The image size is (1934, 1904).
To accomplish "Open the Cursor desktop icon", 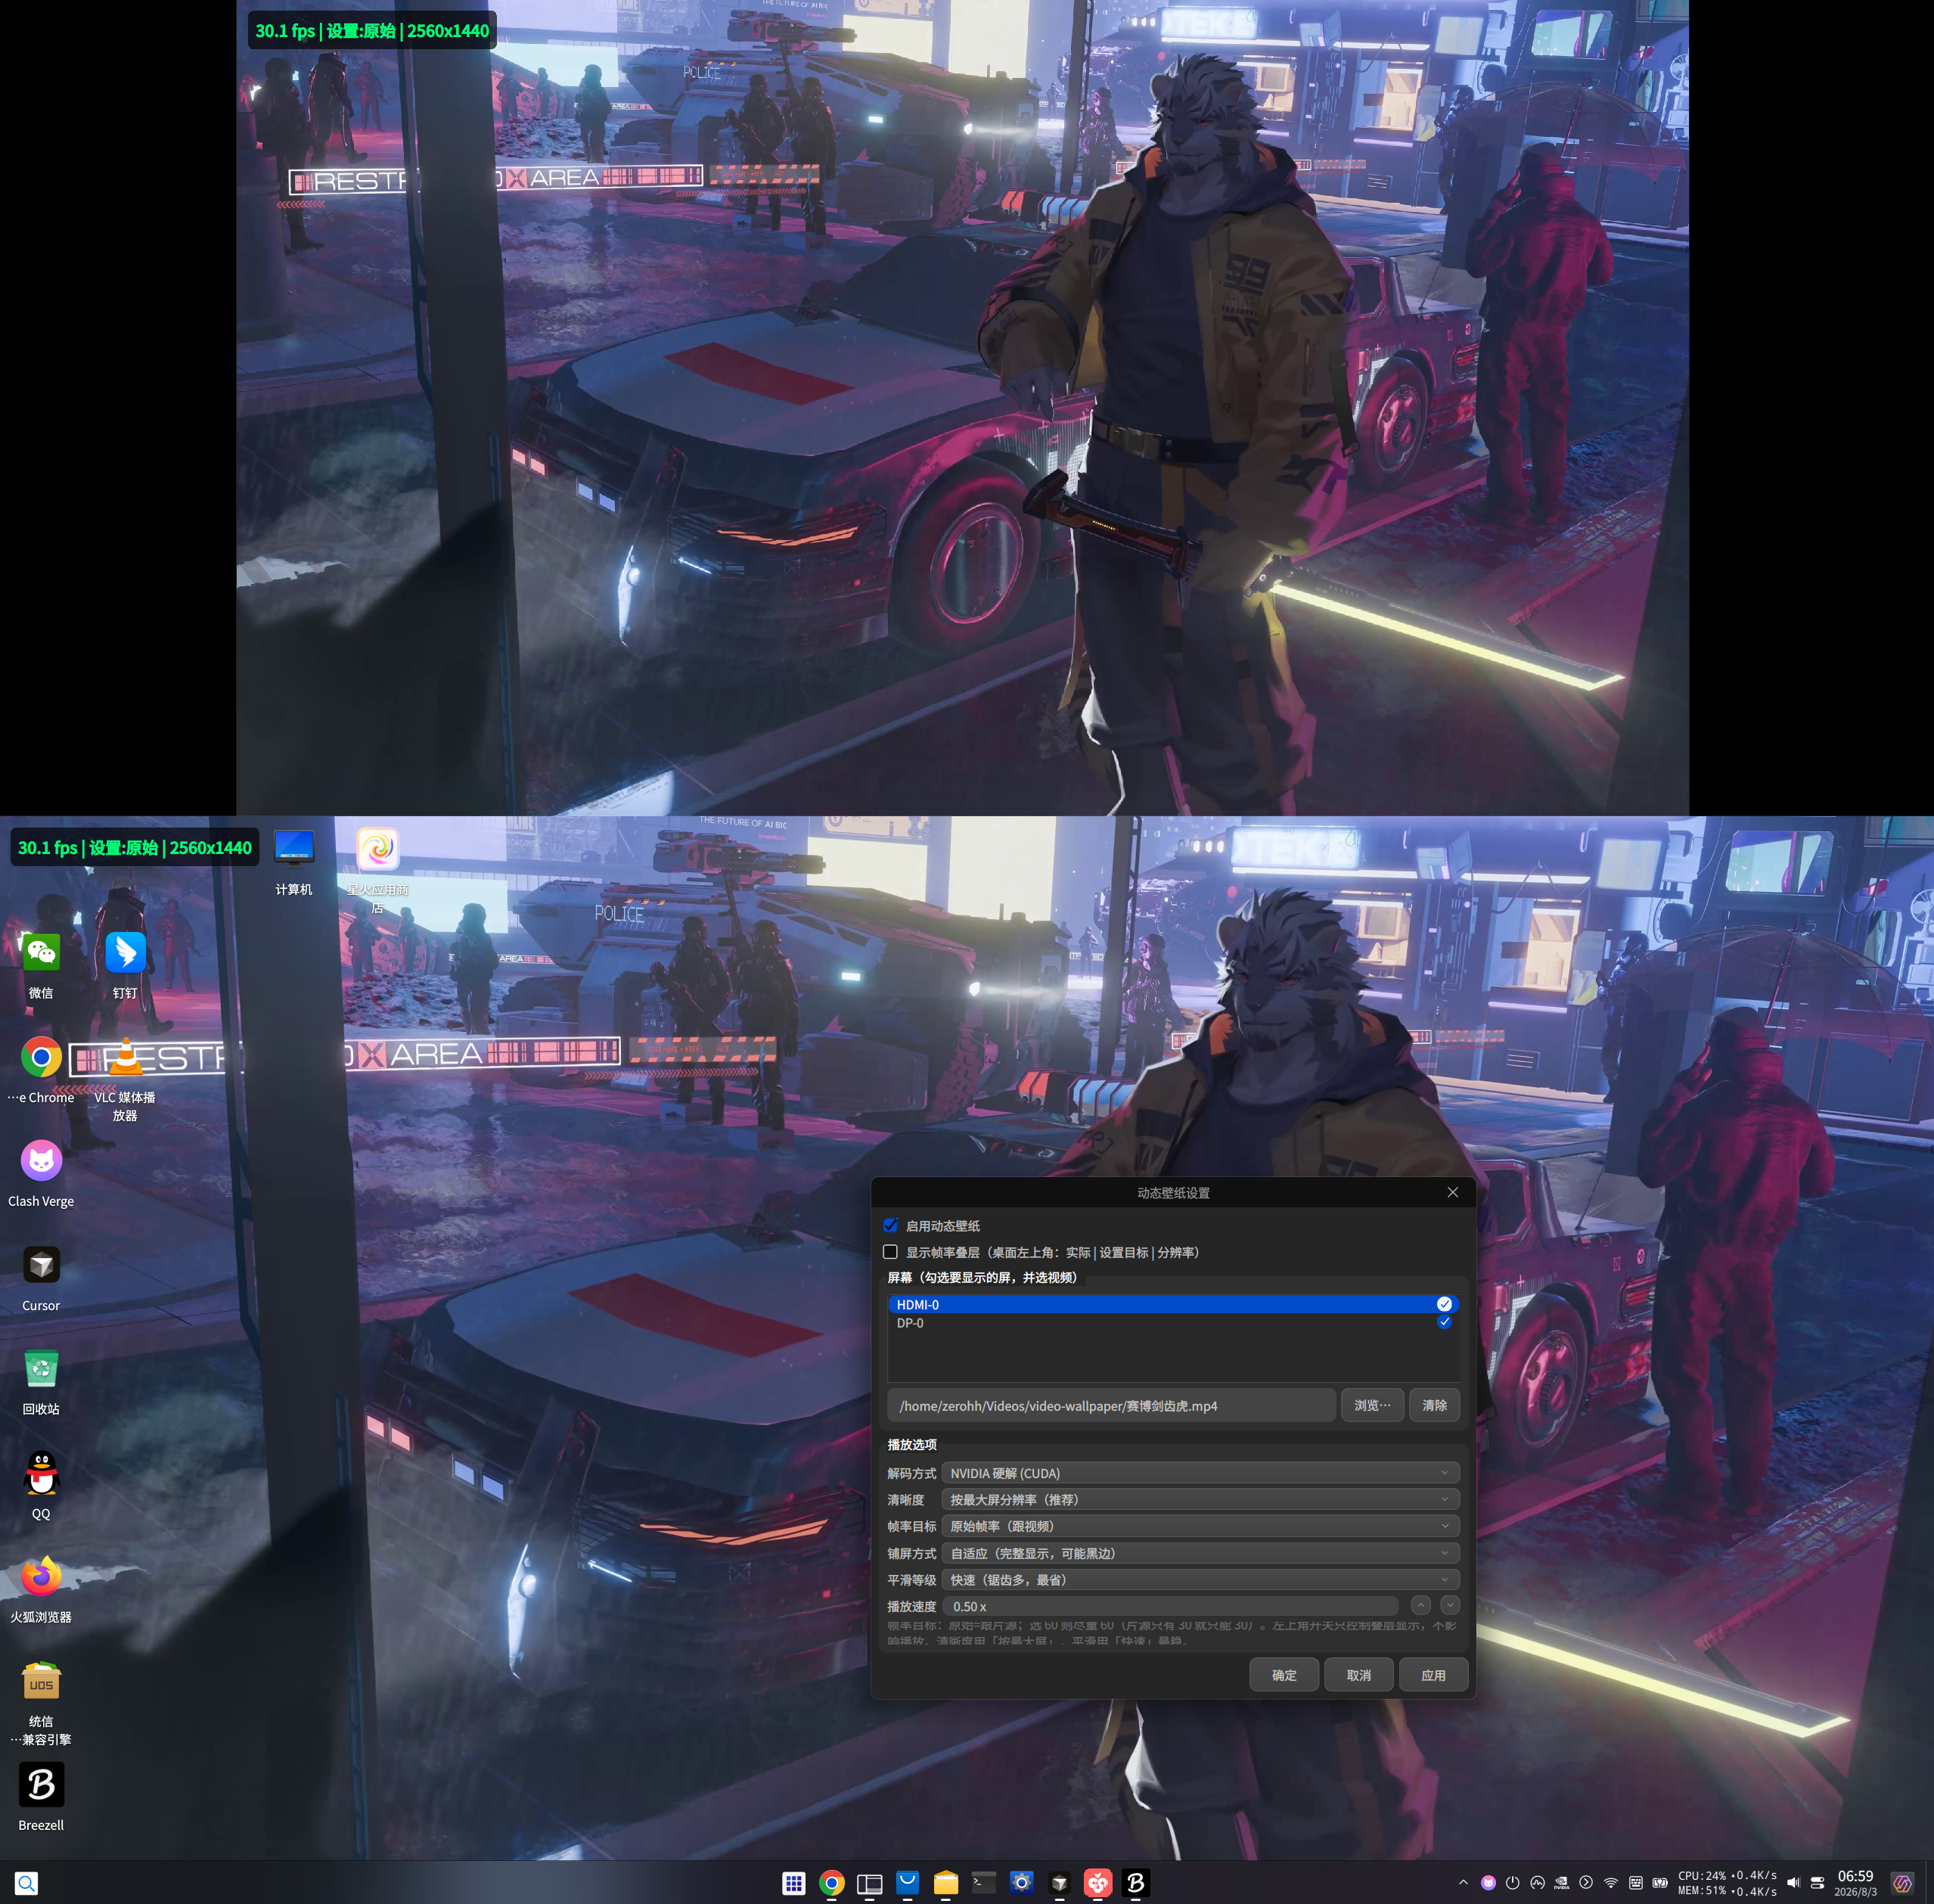I will click(41, 1265).
